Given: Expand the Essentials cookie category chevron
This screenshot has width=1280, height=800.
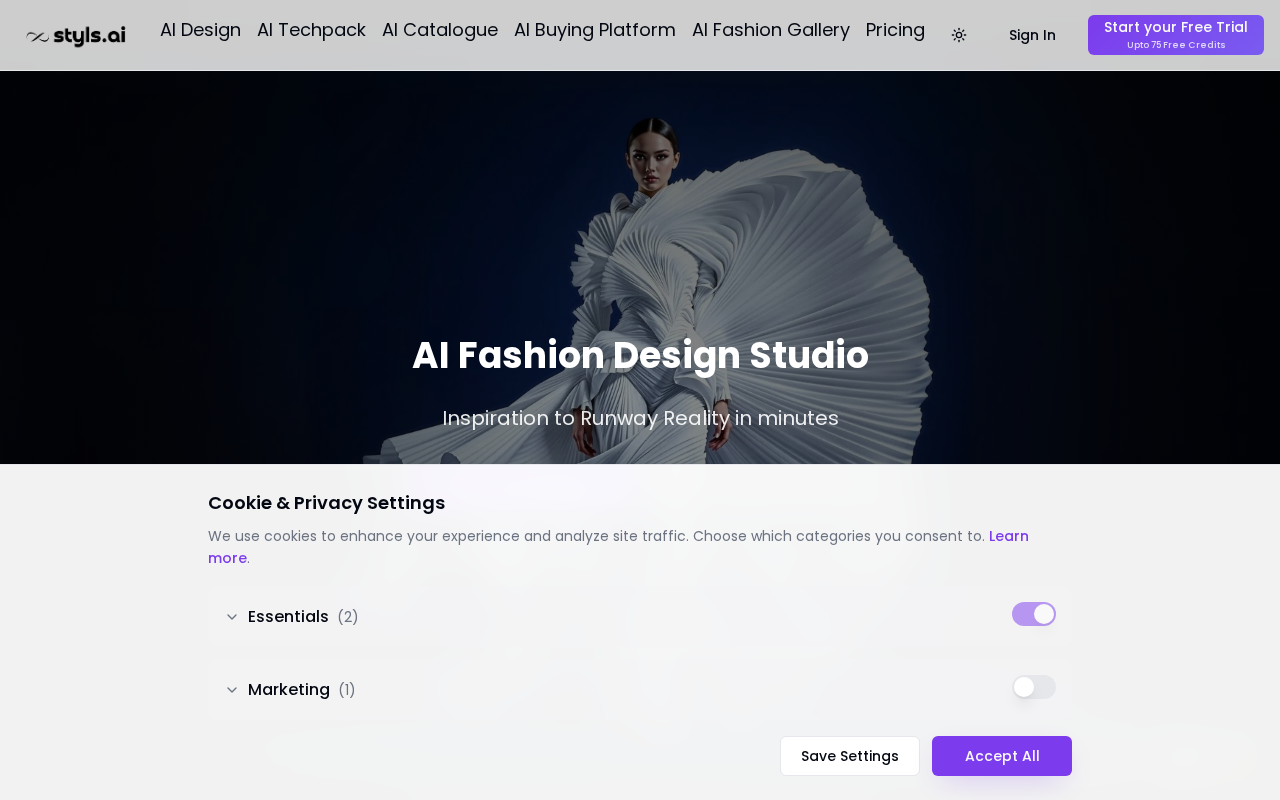Looking at the screenshot, I should point(232,617).
